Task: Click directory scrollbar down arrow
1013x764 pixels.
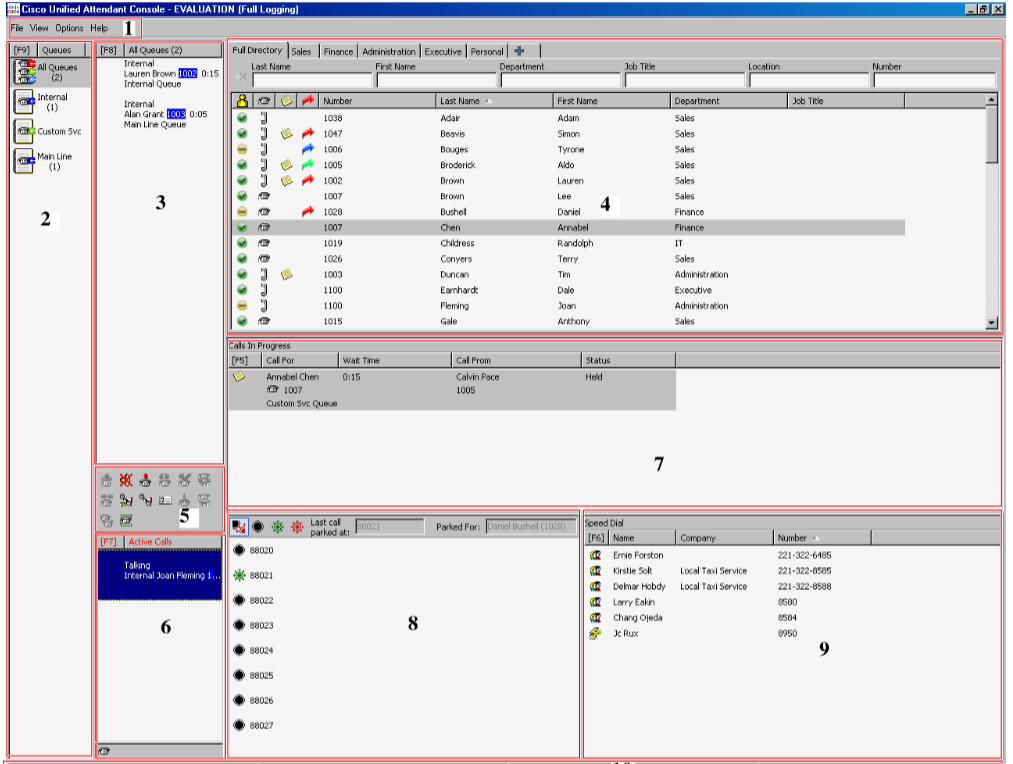Action: (992, 322)
